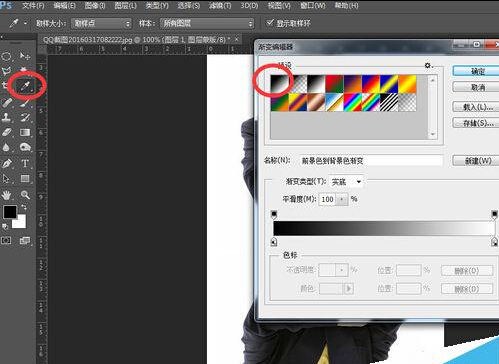Select the copper gradient preset
The height and width of the screenshot is (364, 499).
coord(316,102)
